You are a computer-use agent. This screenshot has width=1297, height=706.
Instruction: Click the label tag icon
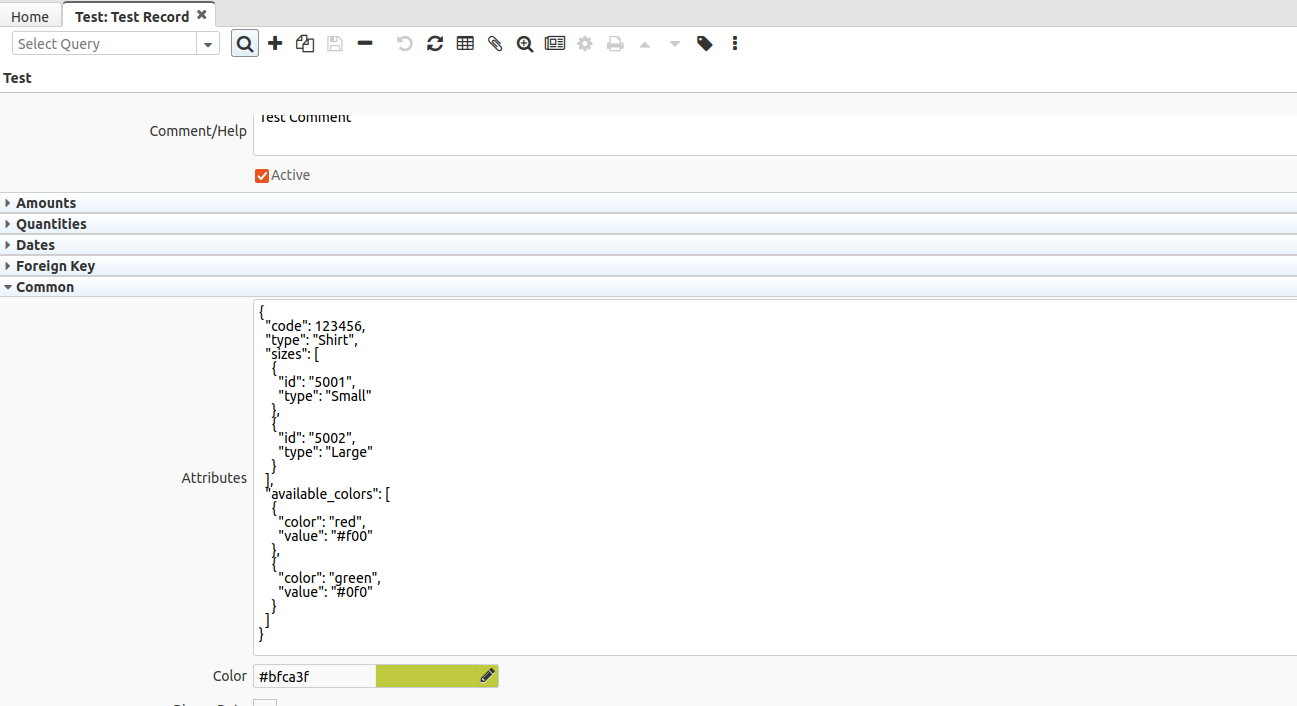click(x=705, y=44)
